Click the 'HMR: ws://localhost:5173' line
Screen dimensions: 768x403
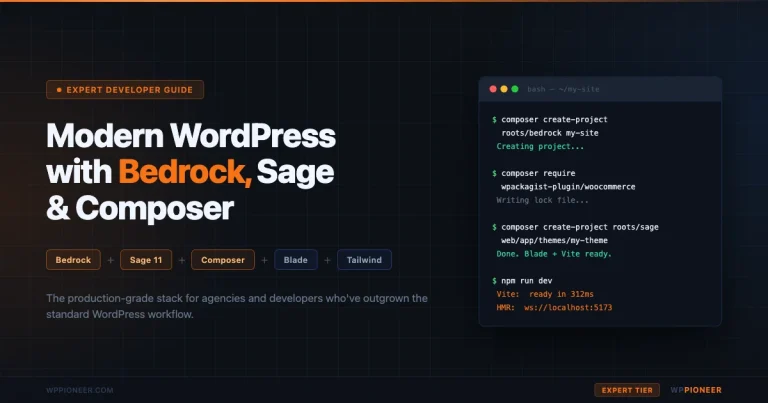[x=554, y=308]
